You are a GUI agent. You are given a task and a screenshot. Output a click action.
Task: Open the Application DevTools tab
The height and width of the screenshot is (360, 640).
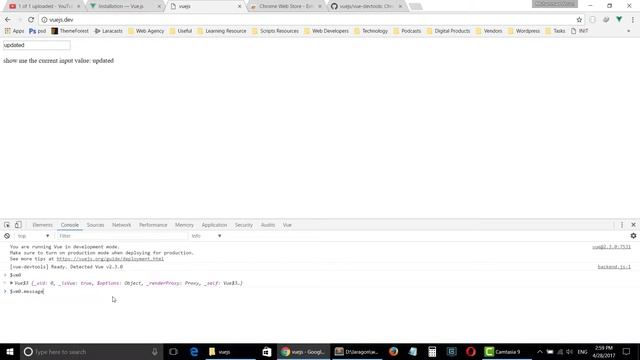point(214,225)
